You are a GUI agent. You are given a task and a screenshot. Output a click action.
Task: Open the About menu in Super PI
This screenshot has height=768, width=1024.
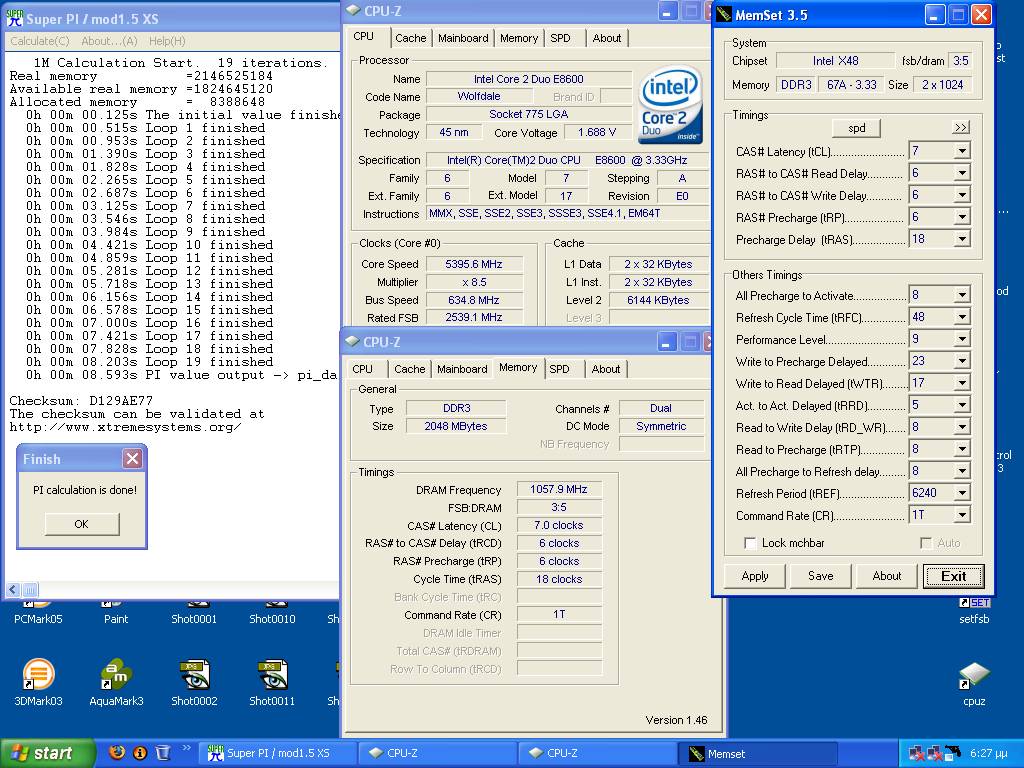(x=109, y=40)
